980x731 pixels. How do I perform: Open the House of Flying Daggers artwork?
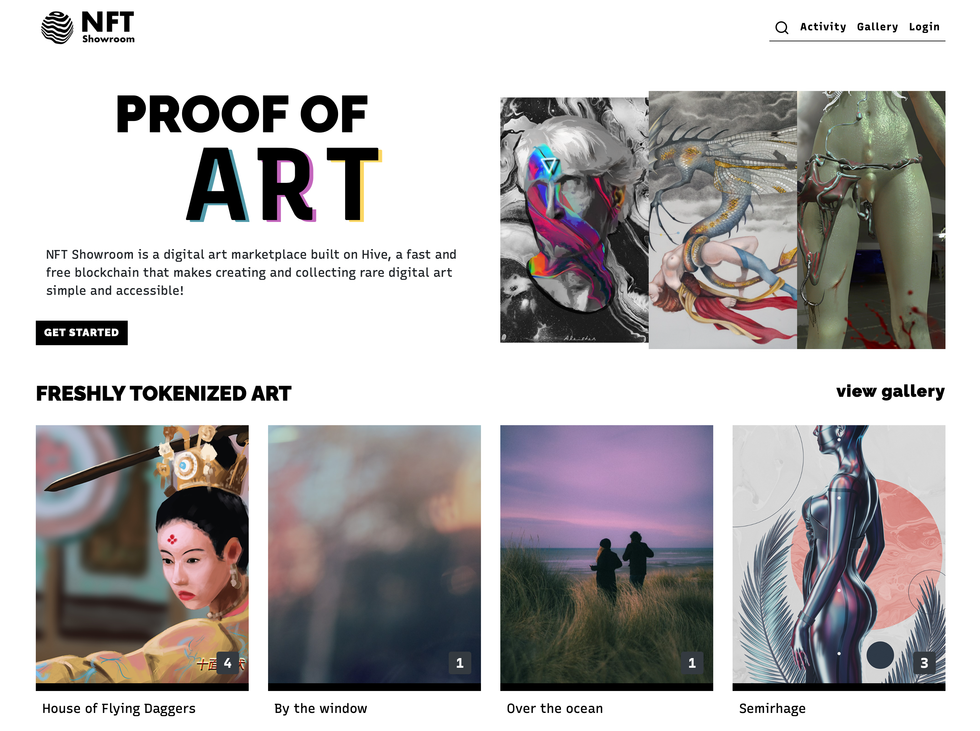click(x=142, y=554)
